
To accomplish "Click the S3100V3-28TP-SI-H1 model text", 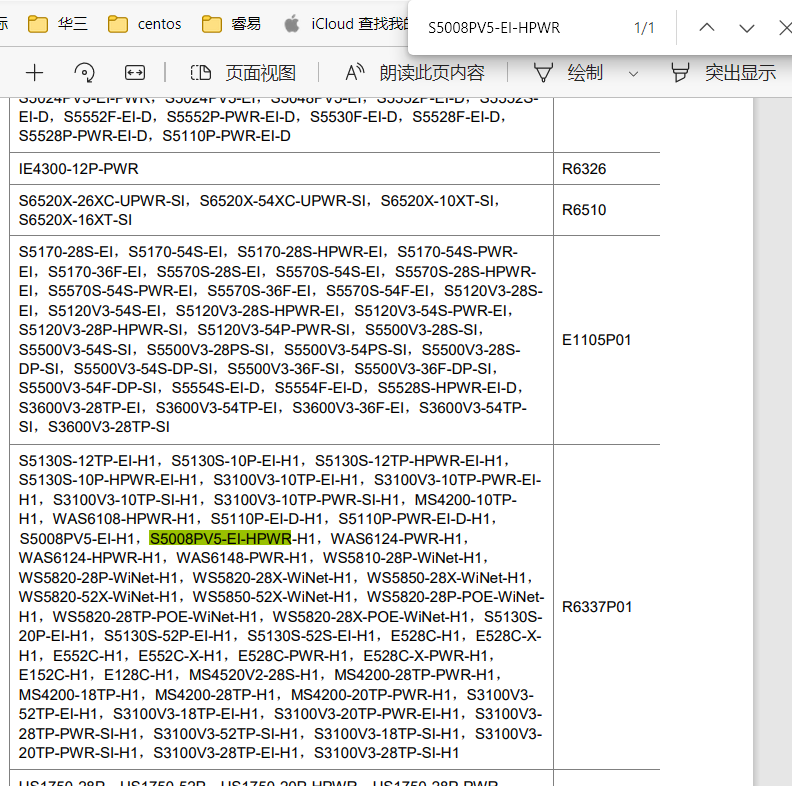I will point(386,753).
